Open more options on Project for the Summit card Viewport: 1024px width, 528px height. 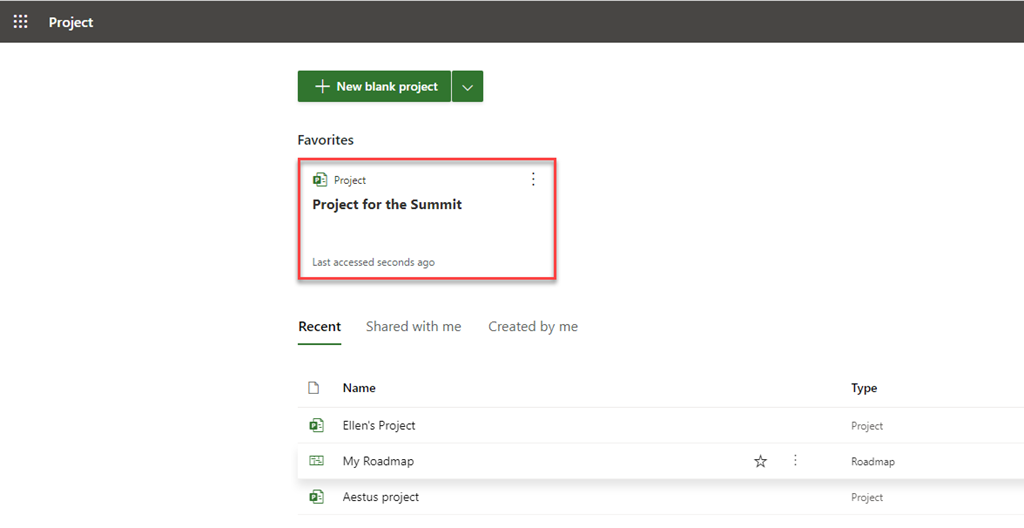coord(533,179)
